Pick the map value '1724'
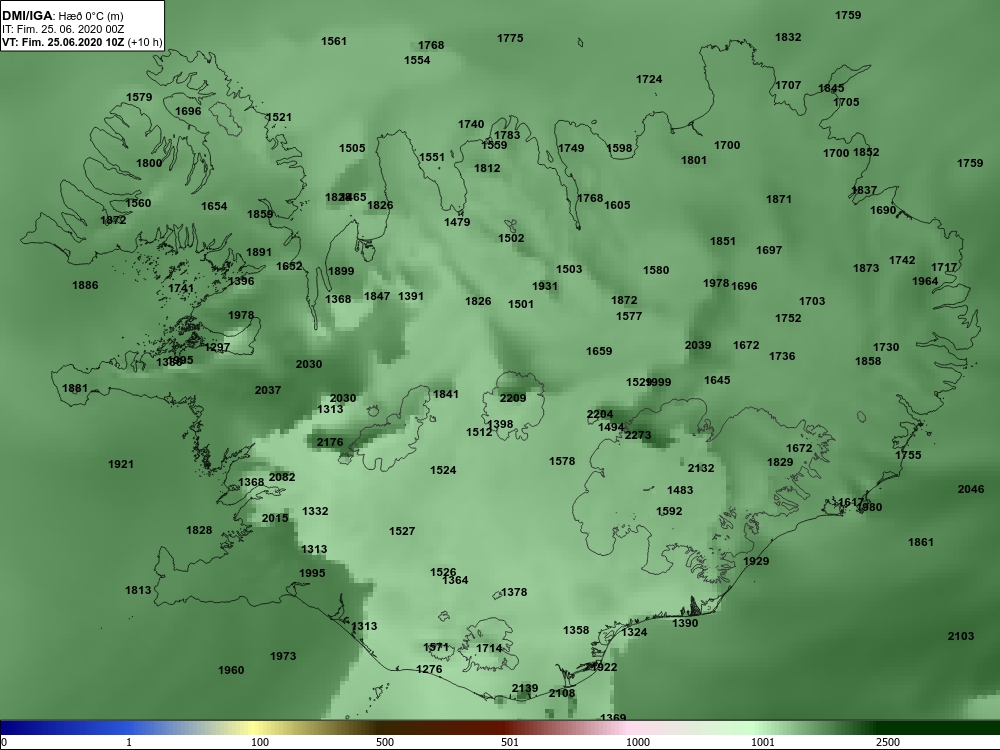The image size is (1000, 750). pyautogui.click(x=649, y=79)
